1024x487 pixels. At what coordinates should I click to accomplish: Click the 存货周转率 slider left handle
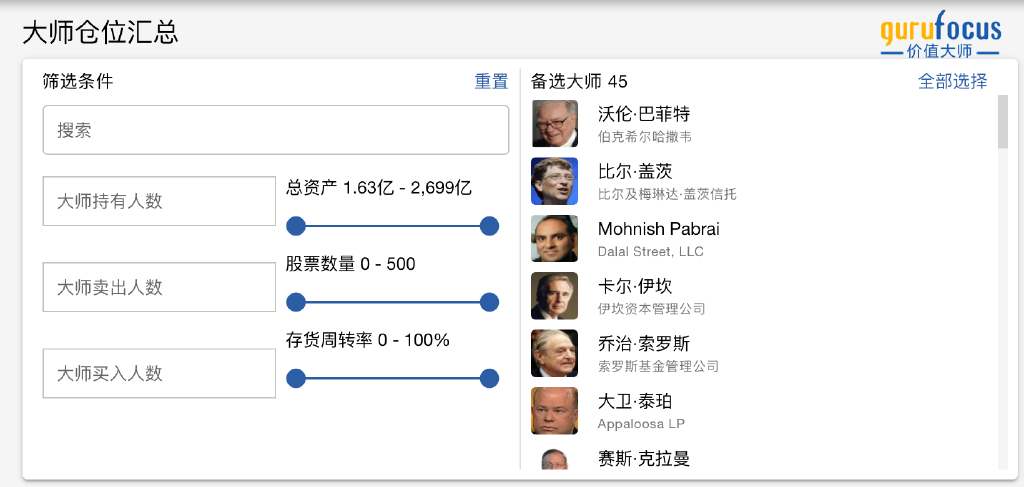296,378
